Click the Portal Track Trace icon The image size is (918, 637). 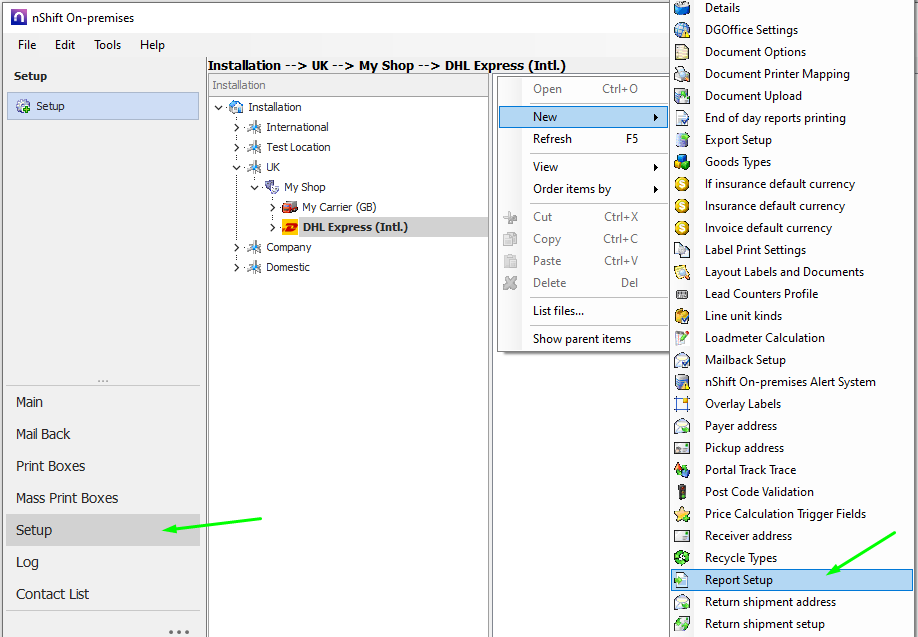(682, 470)
